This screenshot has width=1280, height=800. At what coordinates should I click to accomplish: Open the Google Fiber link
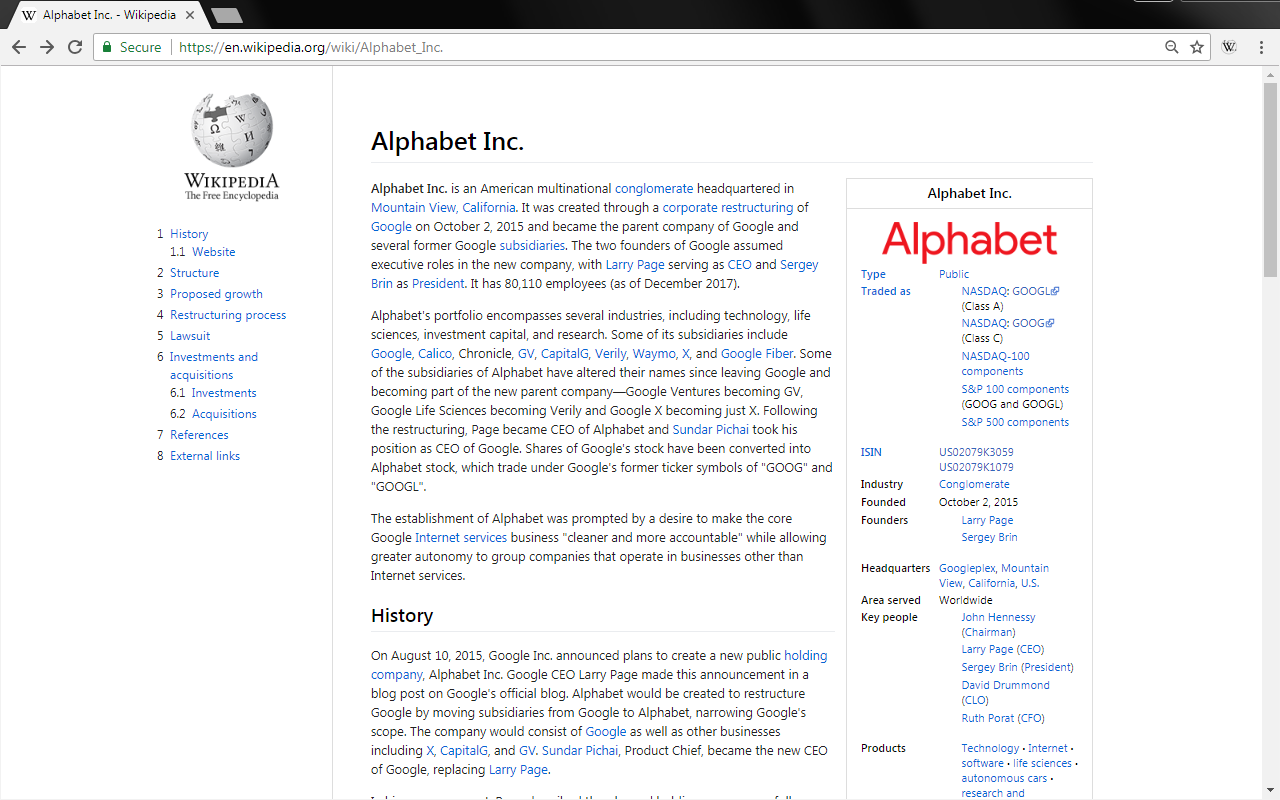pyautogui.click(x=756, y=353)
